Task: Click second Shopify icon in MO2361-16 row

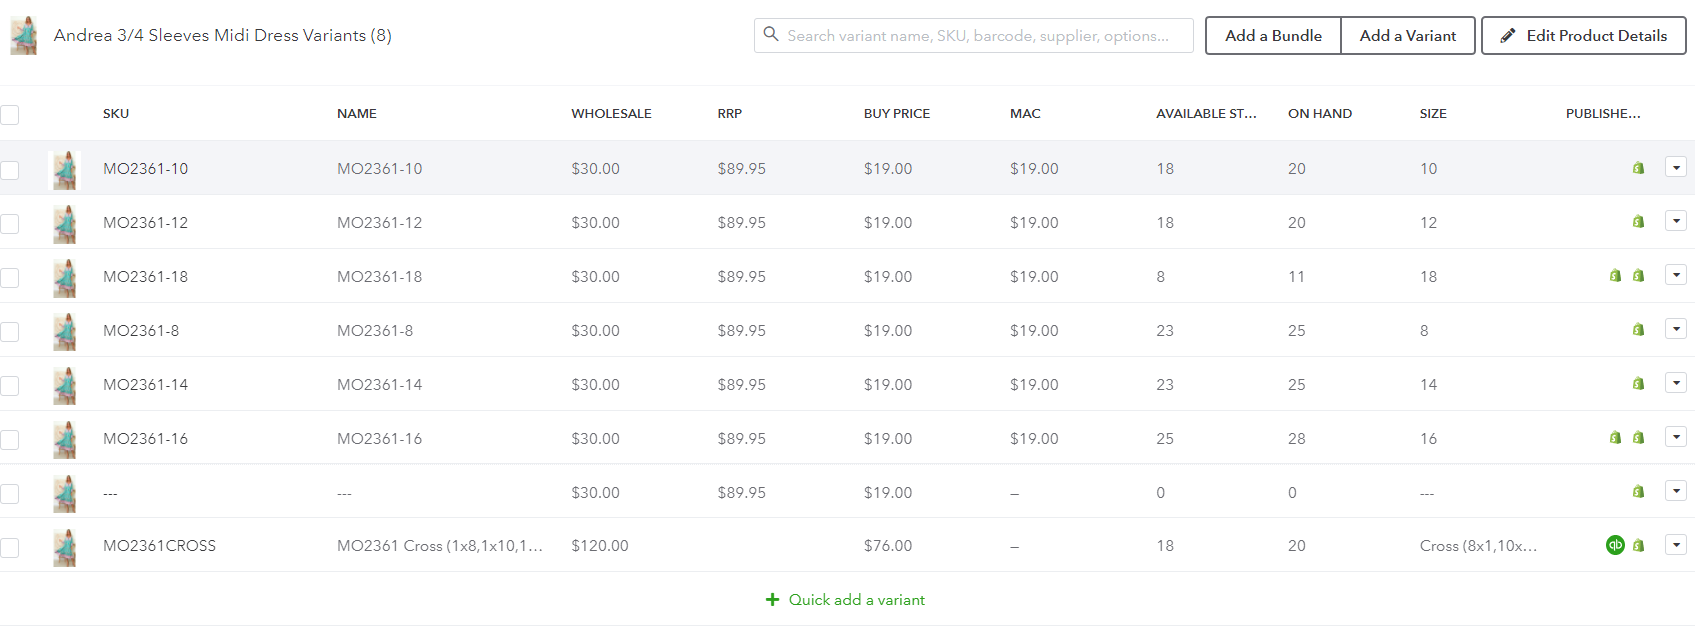Action: [x=1638, y=438]
